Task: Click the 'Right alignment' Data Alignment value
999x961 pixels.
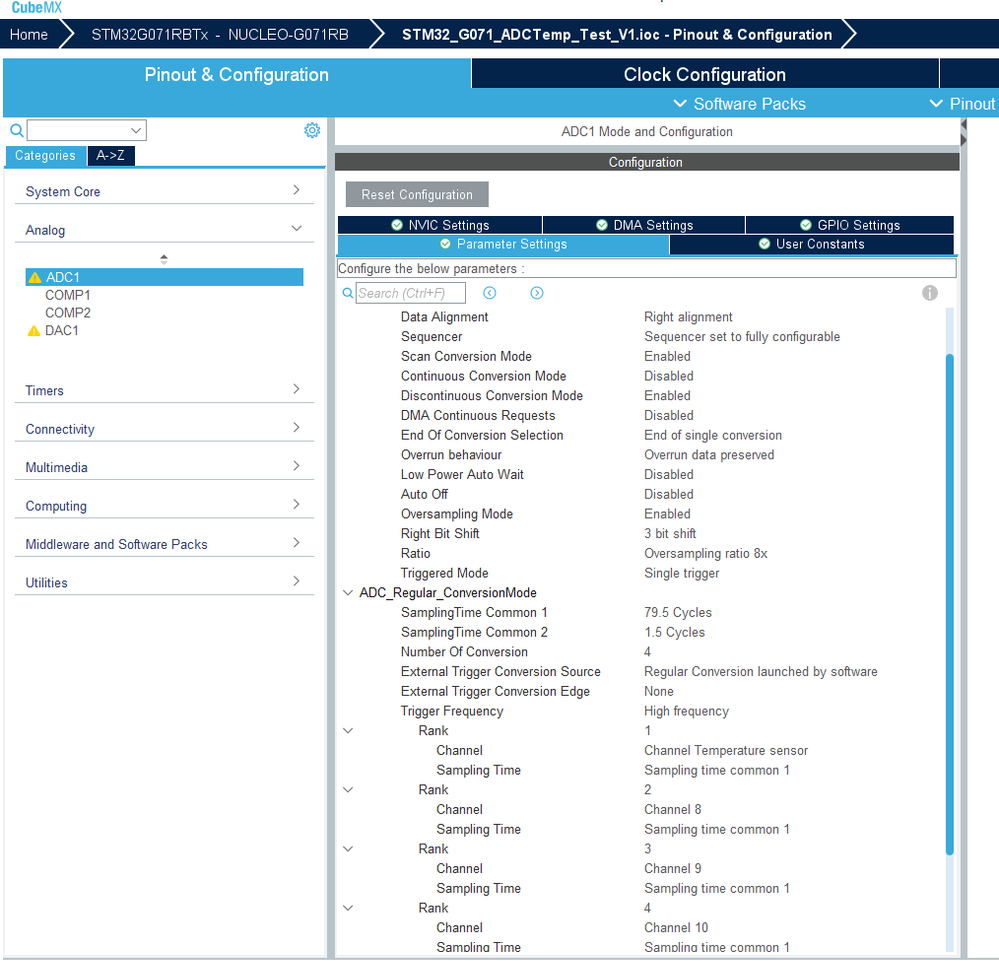Action: point(688,317)
